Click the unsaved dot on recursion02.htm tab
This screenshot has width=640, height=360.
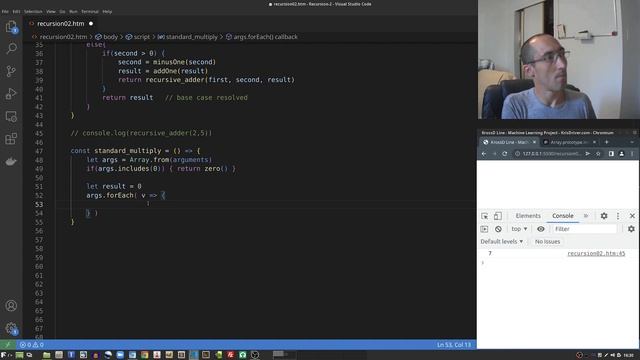click(91, 24)
